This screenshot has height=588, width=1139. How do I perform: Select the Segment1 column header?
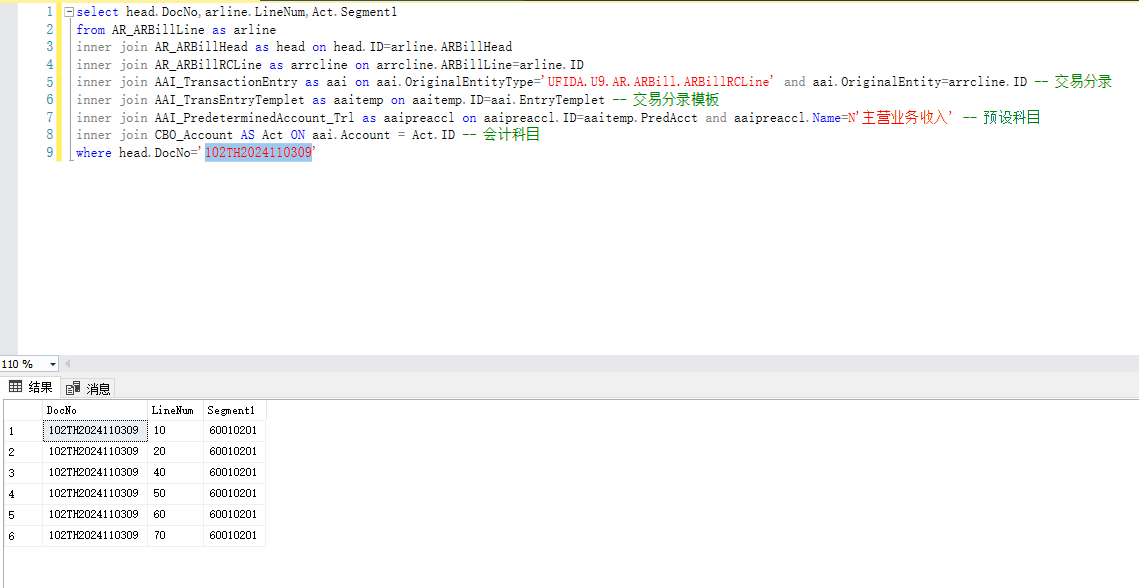coord(234,410)
